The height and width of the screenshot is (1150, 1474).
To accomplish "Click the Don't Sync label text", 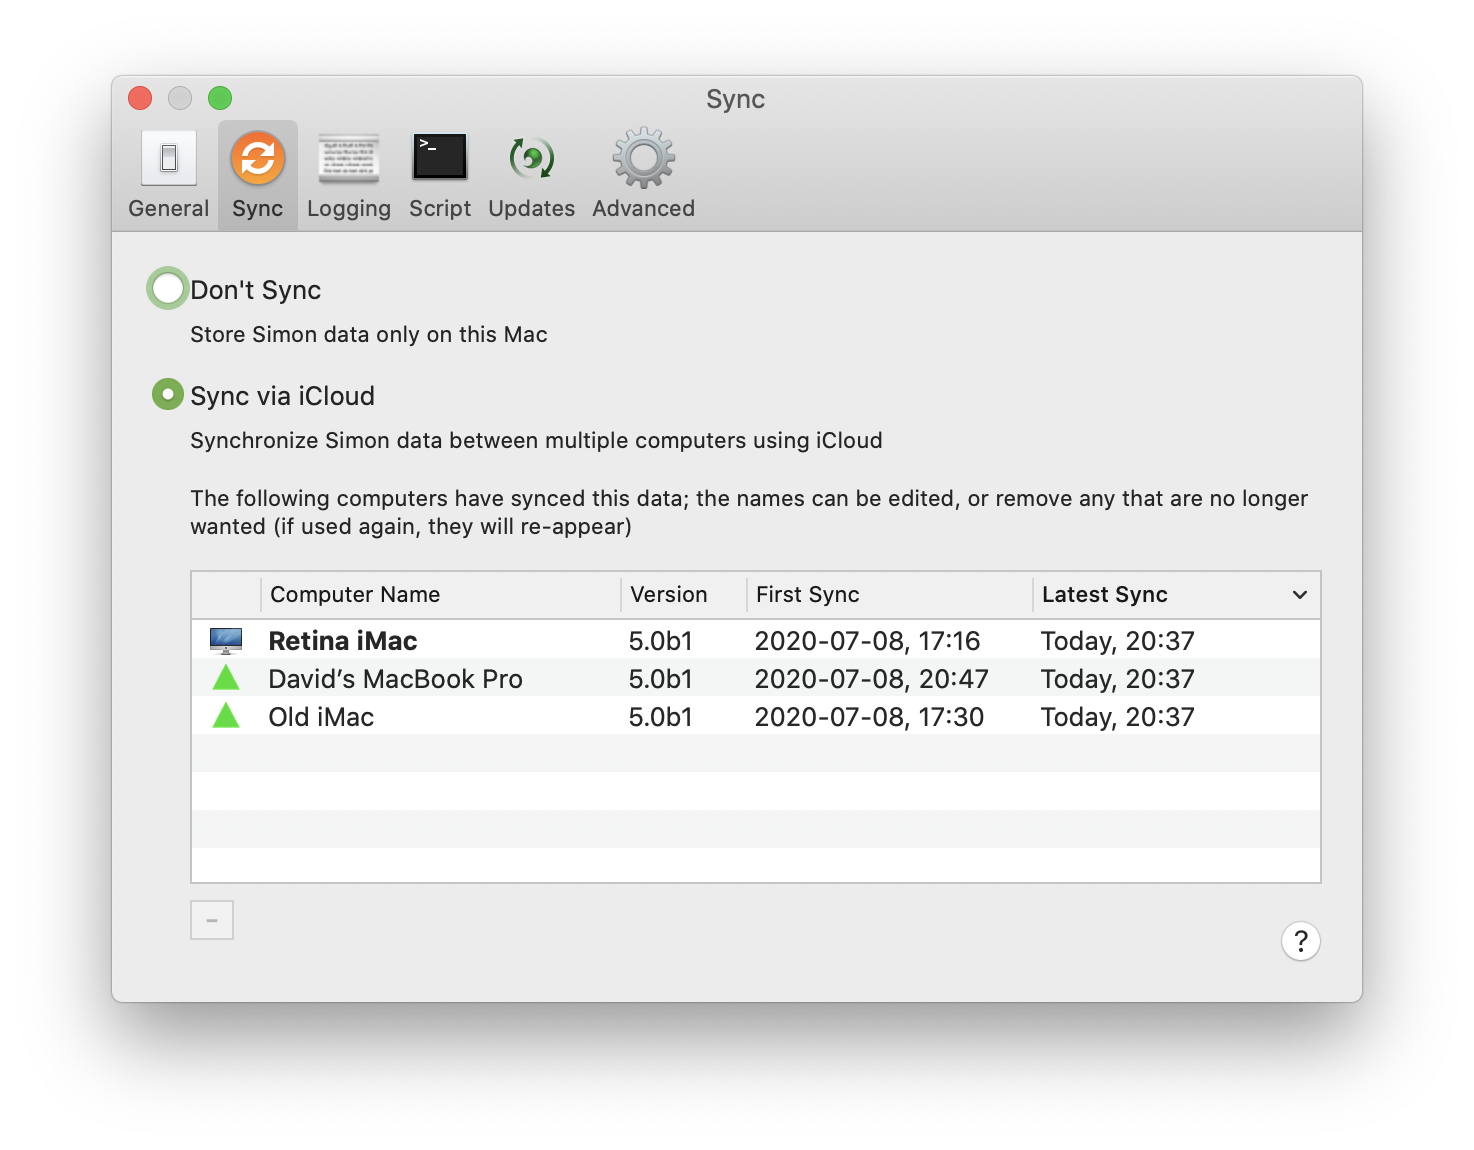I will (256, 290).
